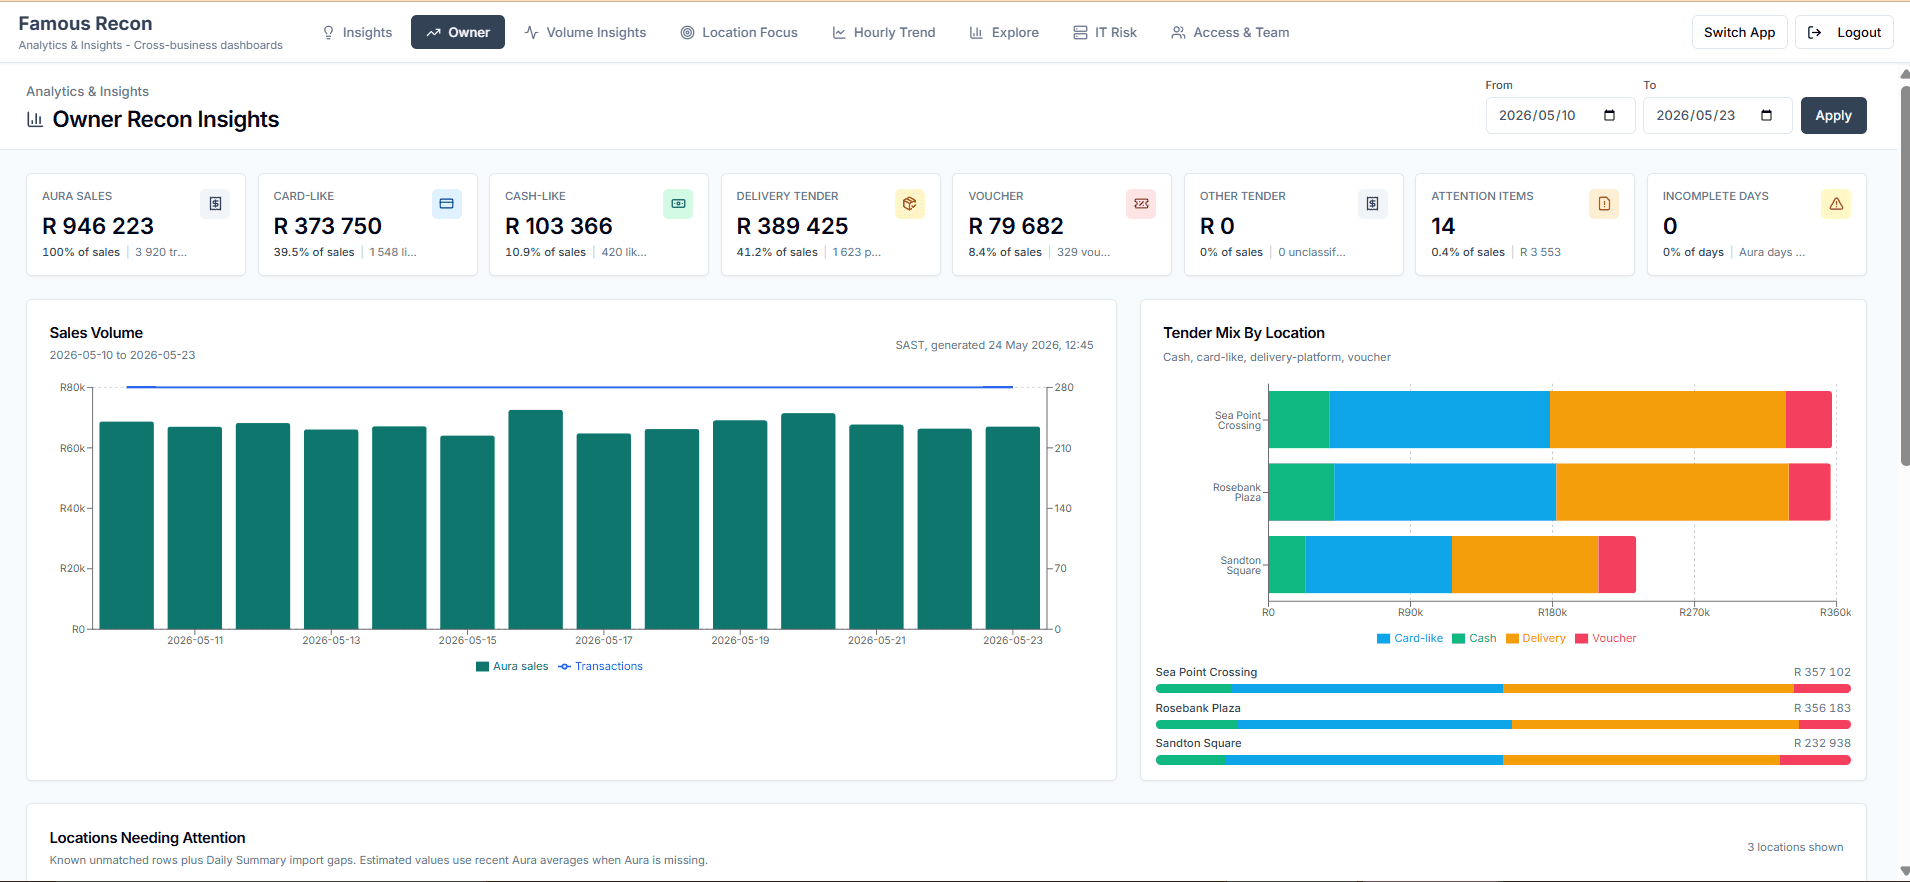Click Sea Point Crossing progress bar
Screen dimensions: 1910x882
click(x=1503, y=688)
